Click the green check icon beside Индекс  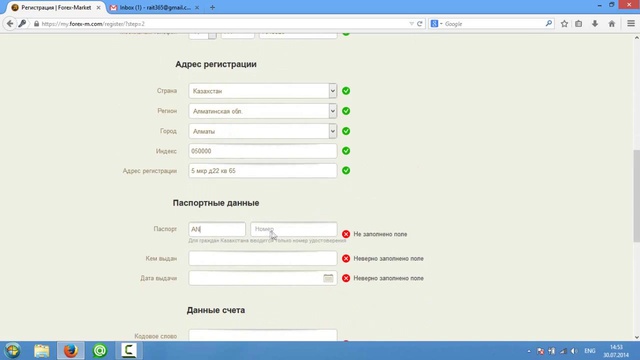click(x=346, y=151)
